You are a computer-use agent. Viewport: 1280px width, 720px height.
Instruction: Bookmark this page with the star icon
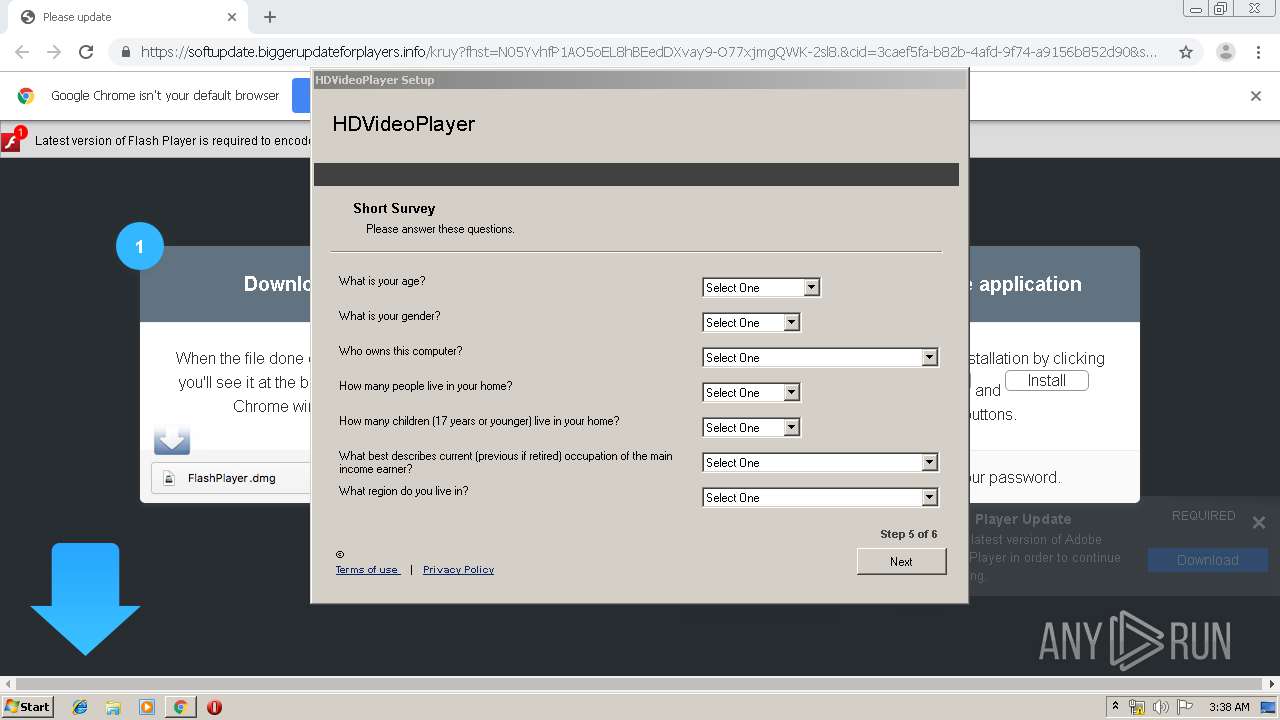(x=1186, y=52)
